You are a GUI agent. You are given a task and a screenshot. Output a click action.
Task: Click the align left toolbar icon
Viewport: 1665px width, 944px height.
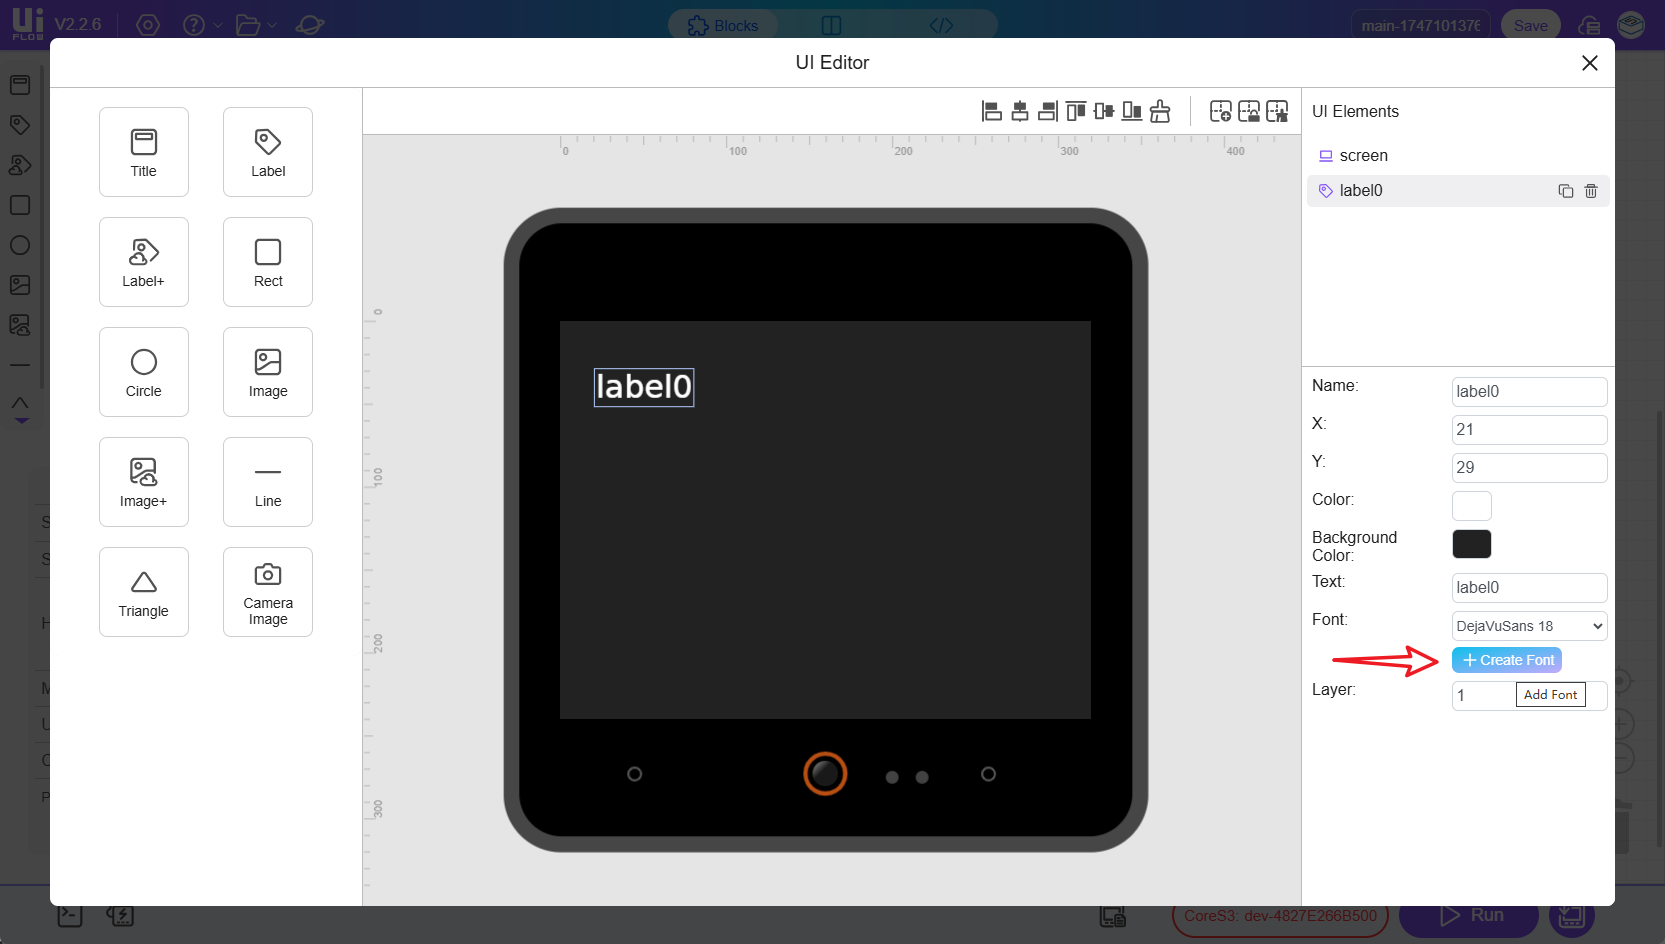(x=991, y=111)
